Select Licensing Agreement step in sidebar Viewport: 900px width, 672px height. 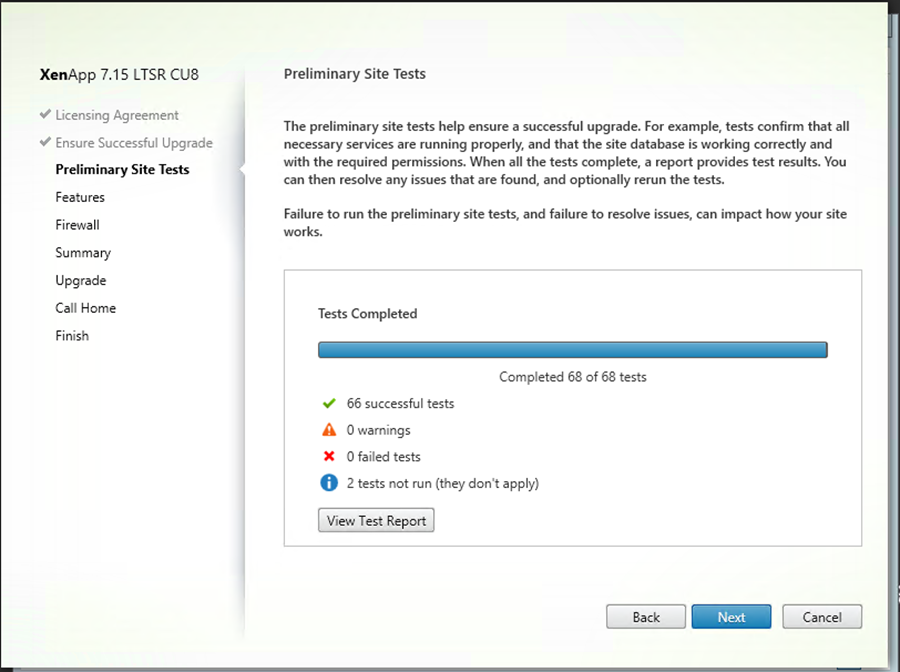point(117,115)
